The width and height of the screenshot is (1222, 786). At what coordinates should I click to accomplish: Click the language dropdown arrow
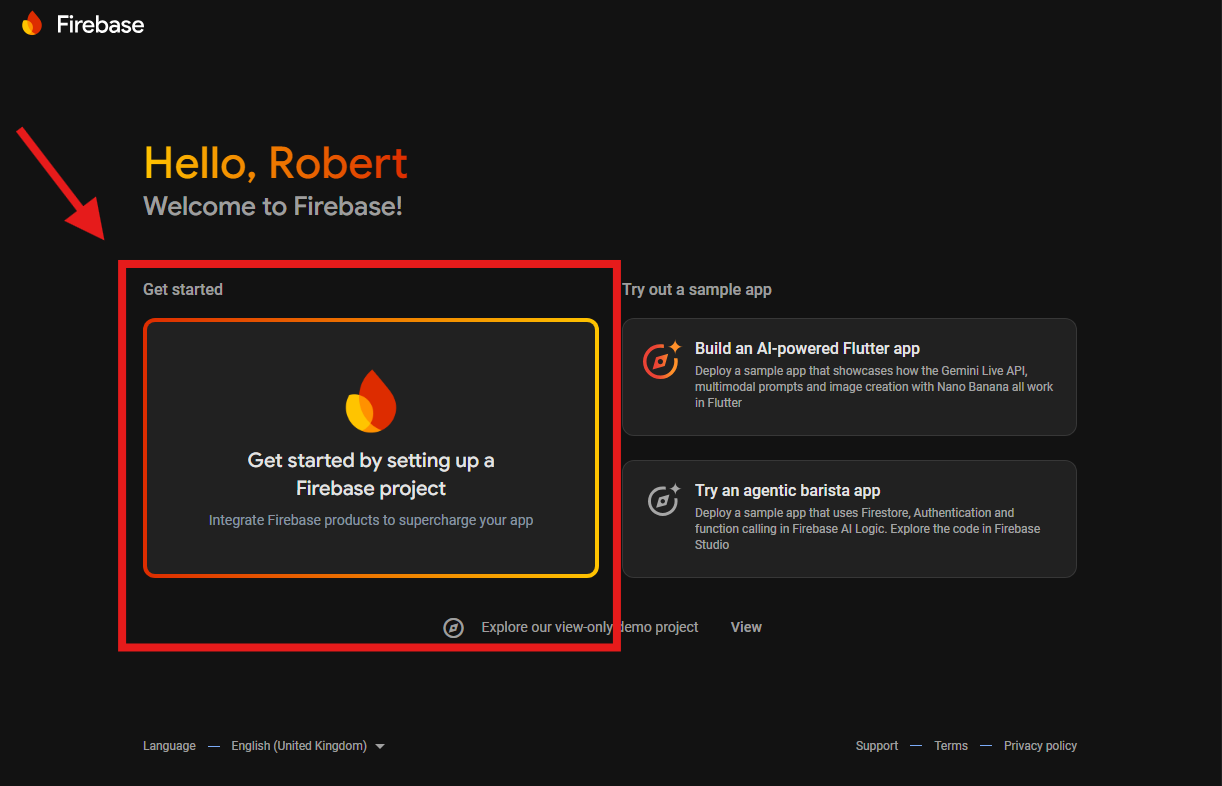click(380, 747)
